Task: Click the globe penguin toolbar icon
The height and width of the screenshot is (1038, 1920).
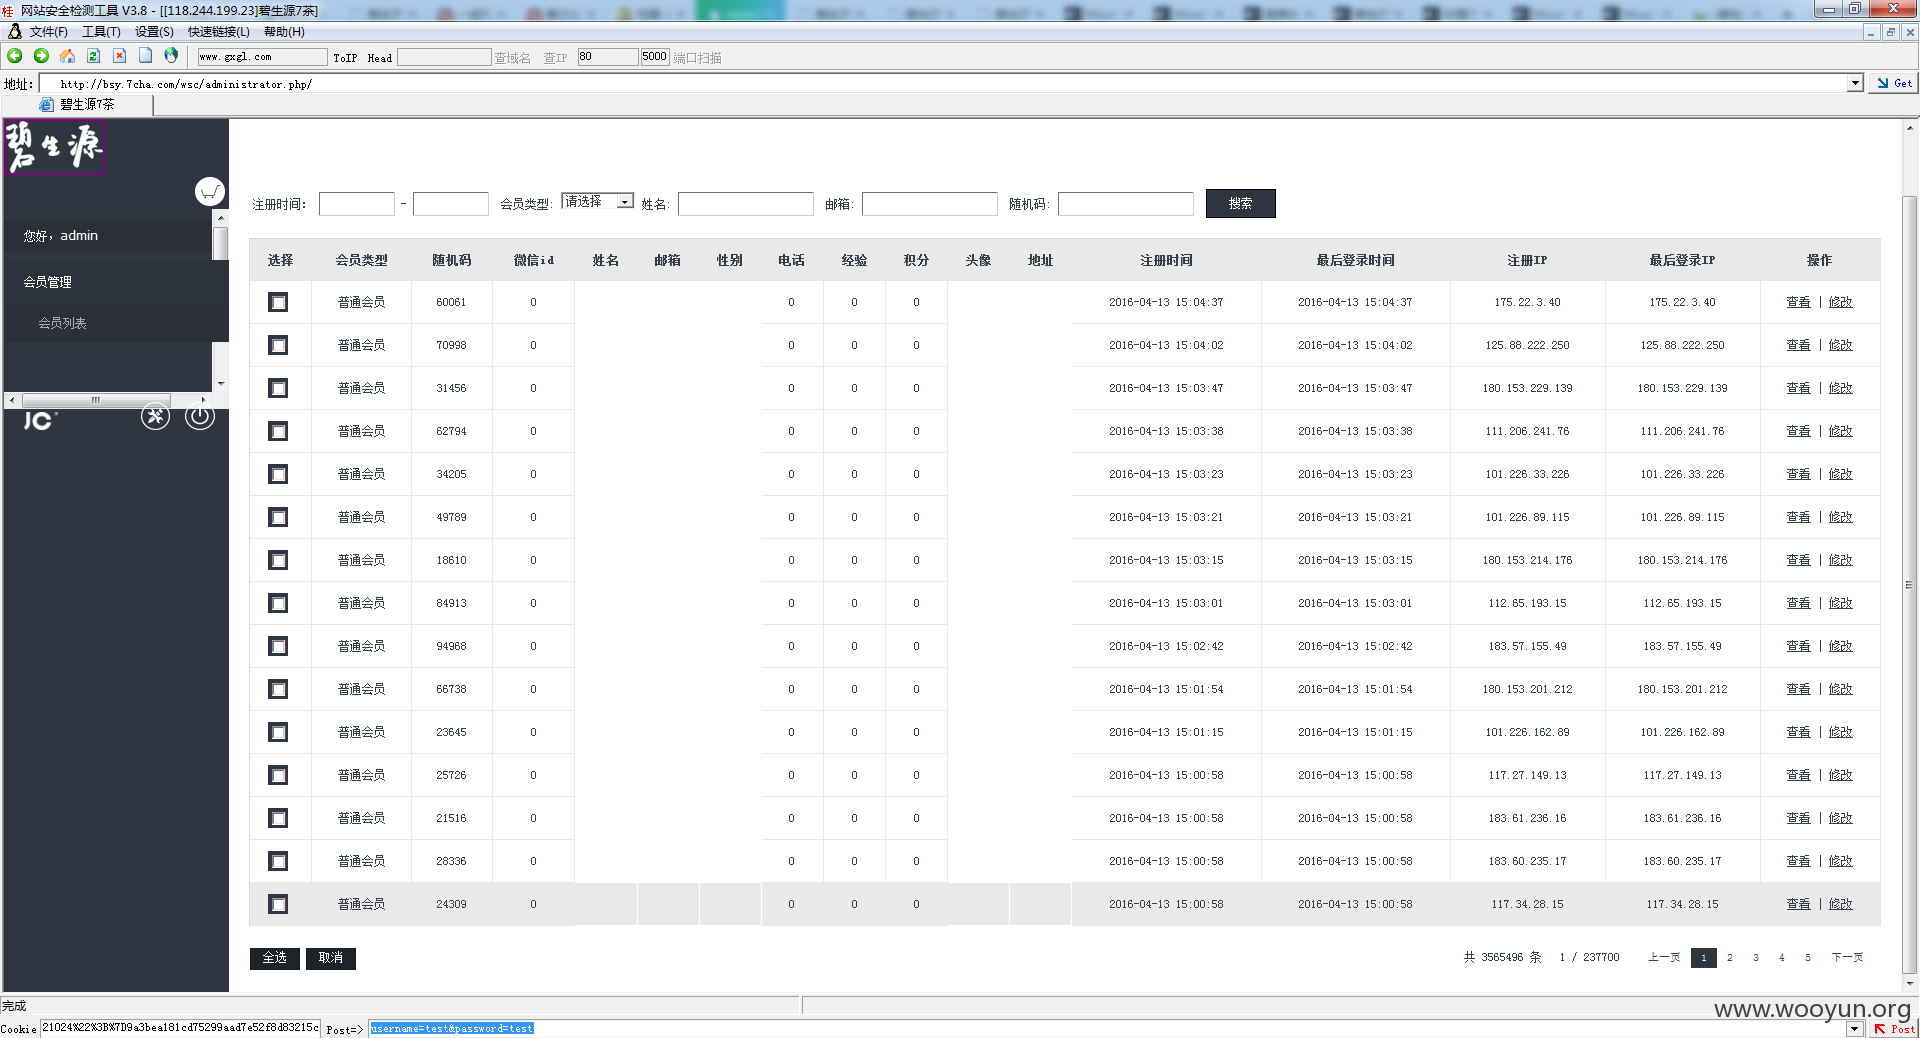Action: (x=171, y=56)
